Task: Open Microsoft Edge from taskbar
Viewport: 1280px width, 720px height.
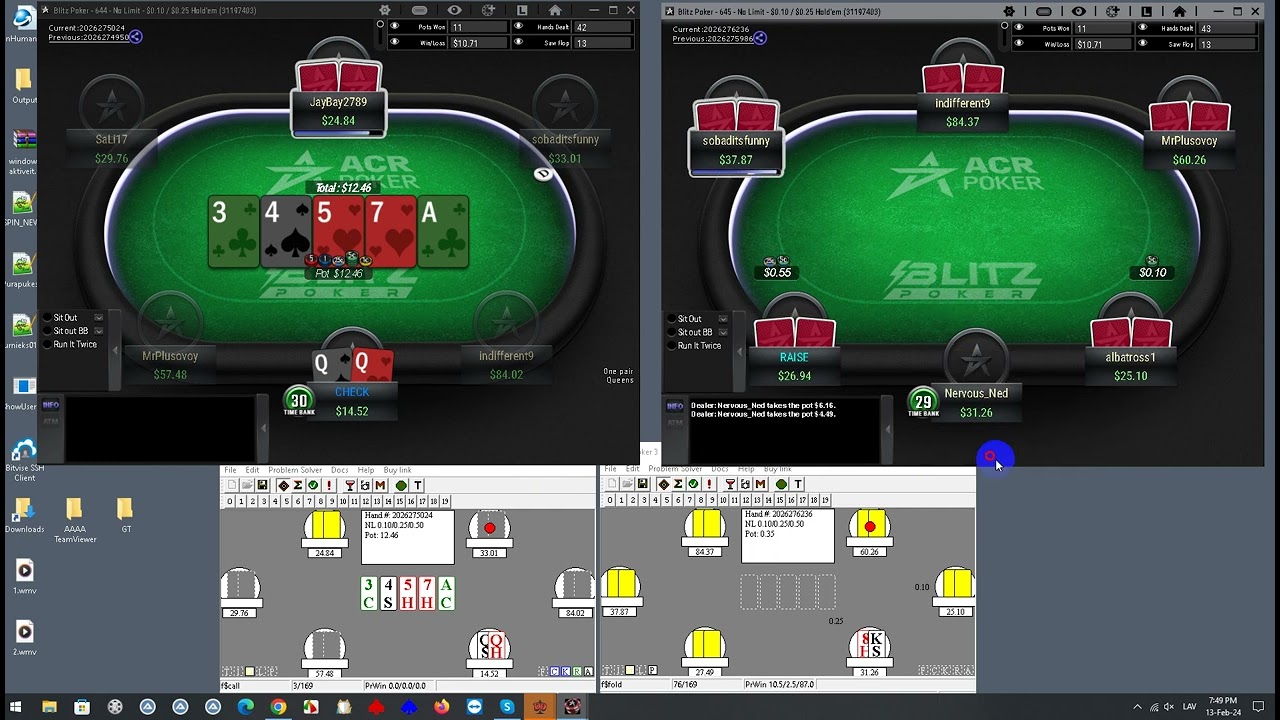Action: coord(246,707)
